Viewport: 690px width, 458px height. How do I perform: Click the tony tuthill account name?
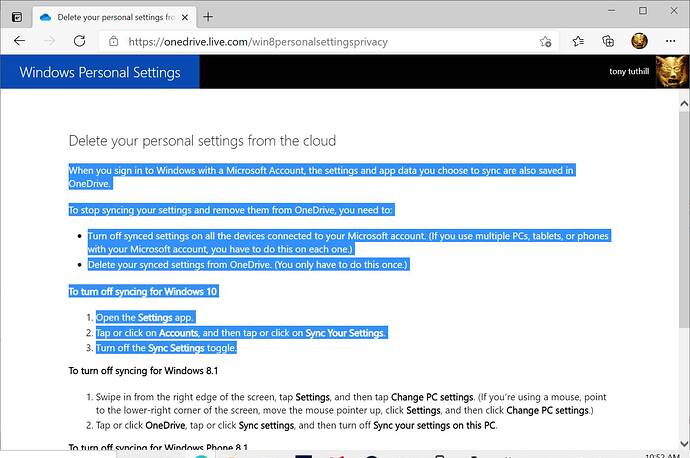(629, 71)
